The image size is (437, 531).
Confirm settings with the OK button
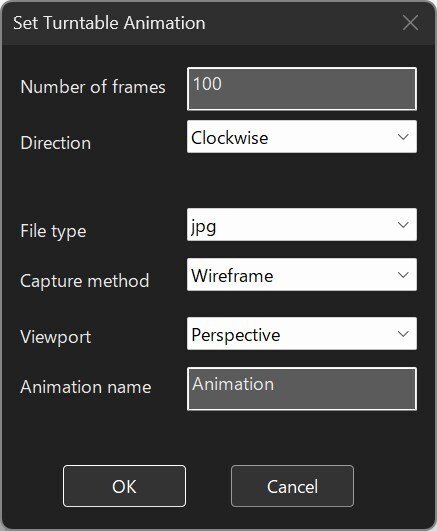pyautogui.click(x=124, y=486)
